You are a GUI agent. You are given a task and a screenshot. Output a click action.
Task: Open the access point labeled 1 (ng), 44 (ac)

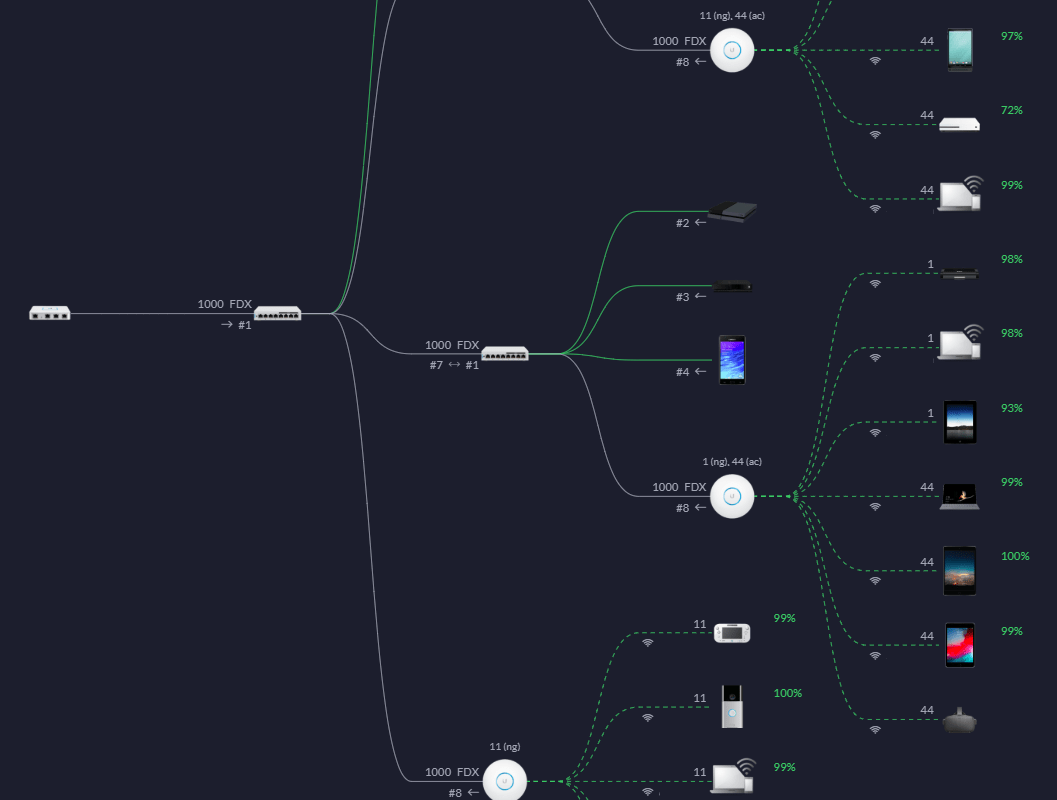click(732, 496)
